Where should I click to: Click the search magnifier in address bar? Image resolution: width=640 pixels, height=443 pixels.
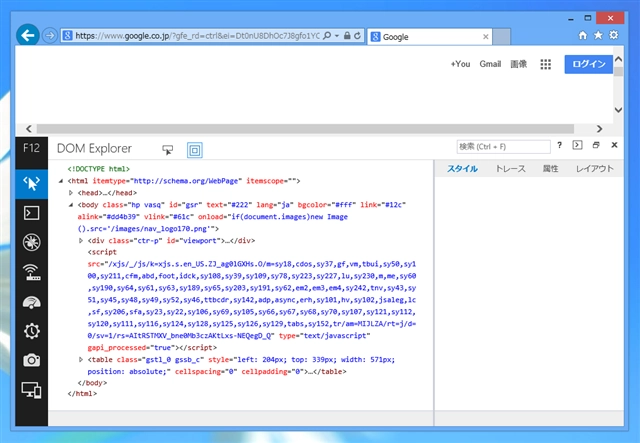coord(327,36)
